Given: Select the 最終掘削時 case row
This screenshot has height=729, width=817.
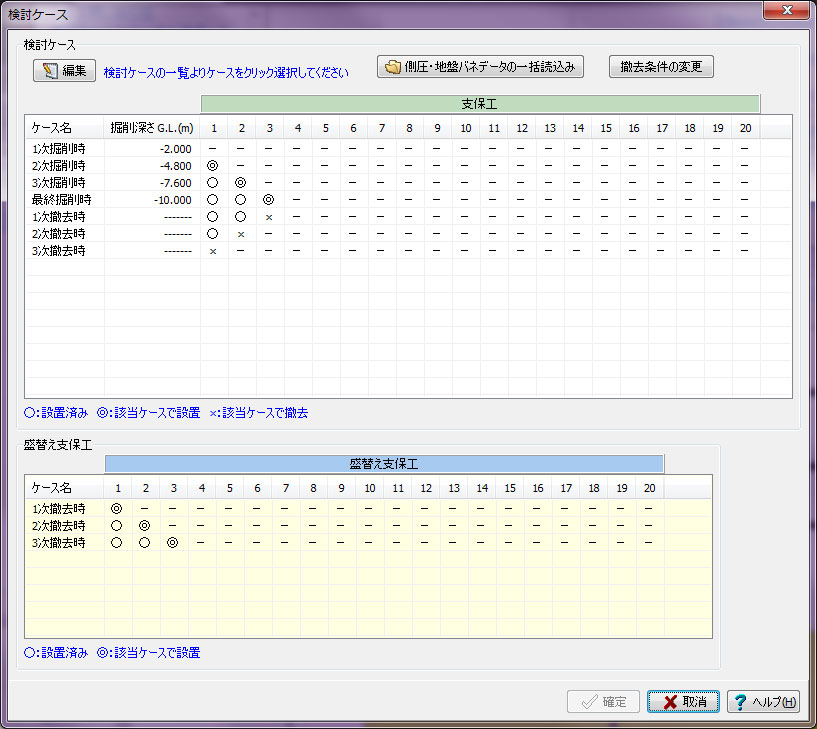Looking at the screenshot, I should pyautogui.click(x=408, y=200).
